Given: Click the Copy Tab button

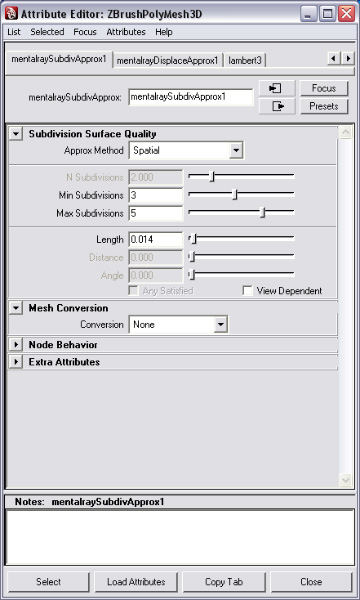Looking at the screenshot, I should [224, 582].
